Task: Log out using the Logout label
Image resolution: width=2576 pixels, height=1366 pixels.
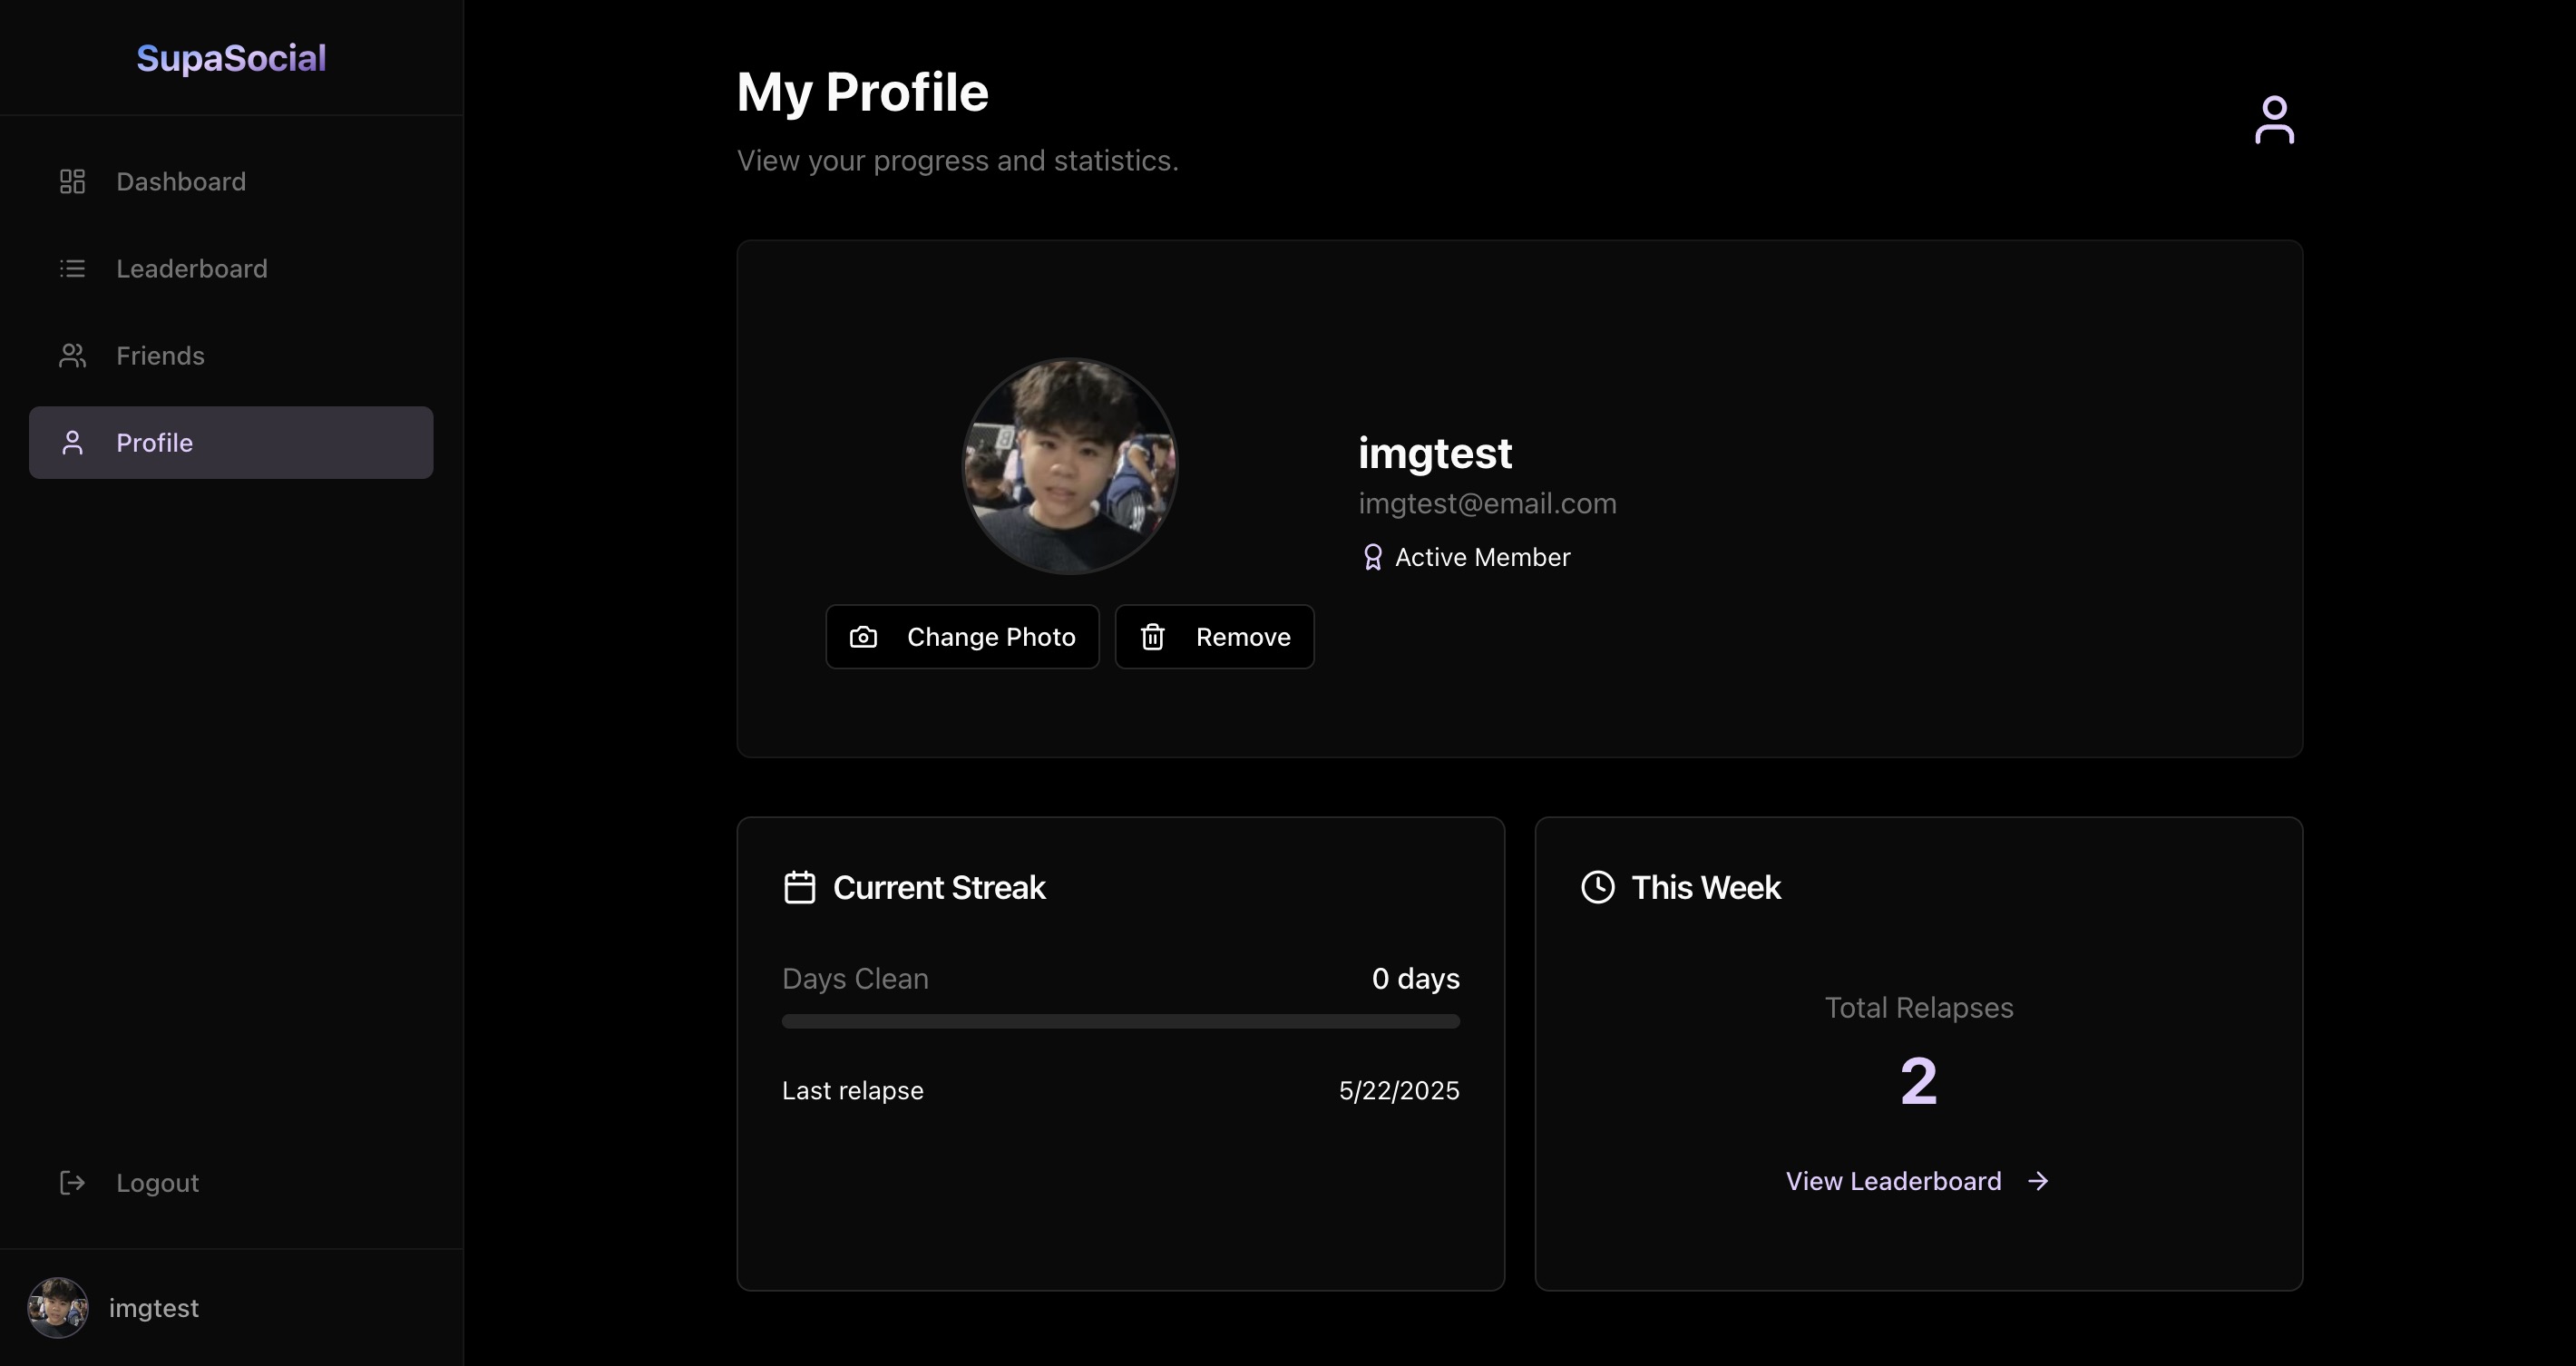Action: pyautogui.click(x=157, y=1182)
